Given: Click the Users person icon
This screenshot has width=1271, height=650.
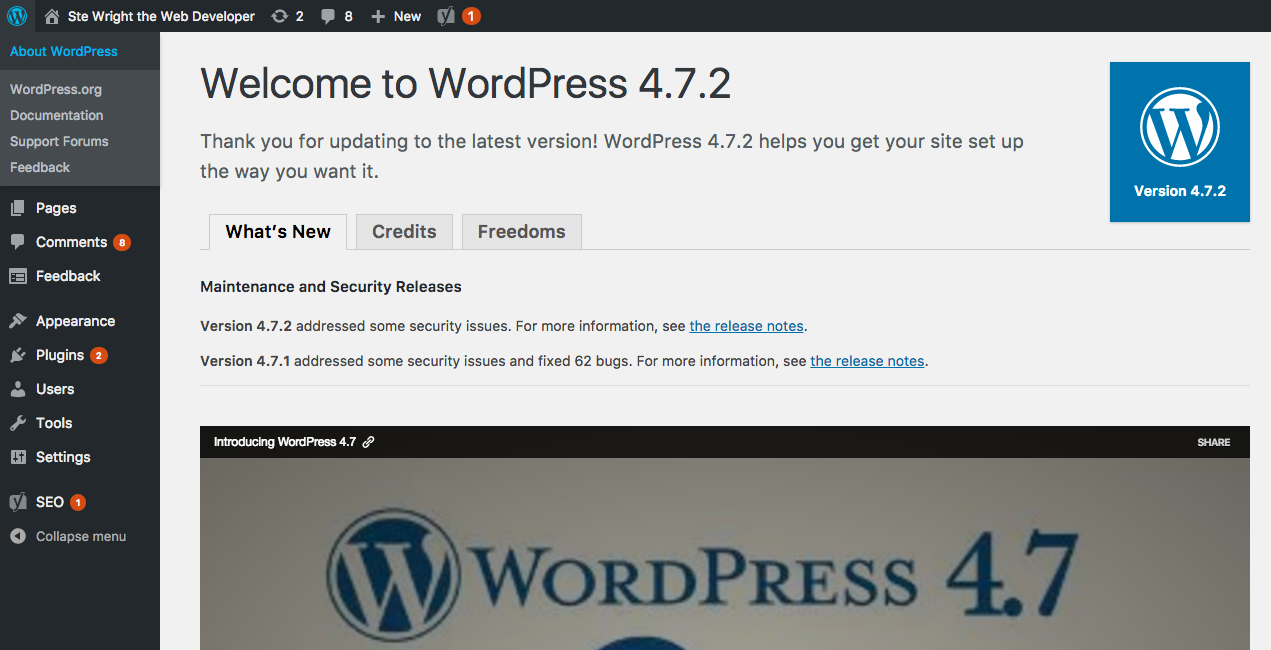Looking at the screenshot, I should coord(18,389).
